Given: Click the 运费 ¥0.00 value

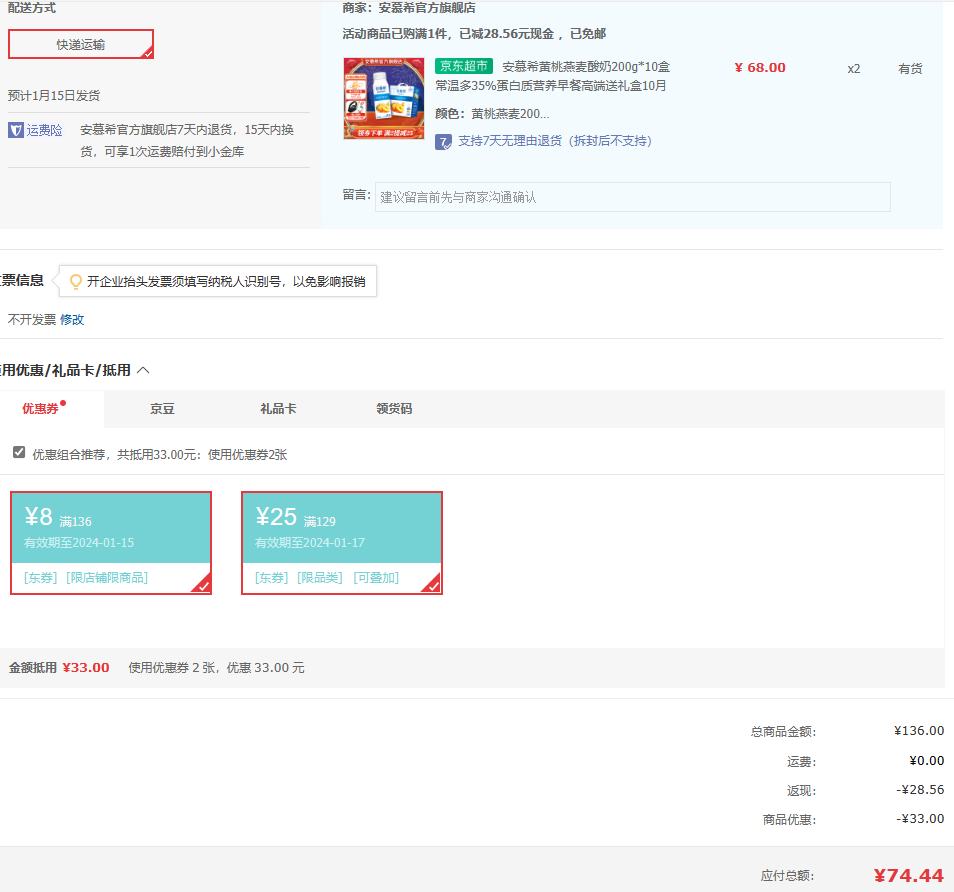Looking at the screenshot, I should 927,761.
